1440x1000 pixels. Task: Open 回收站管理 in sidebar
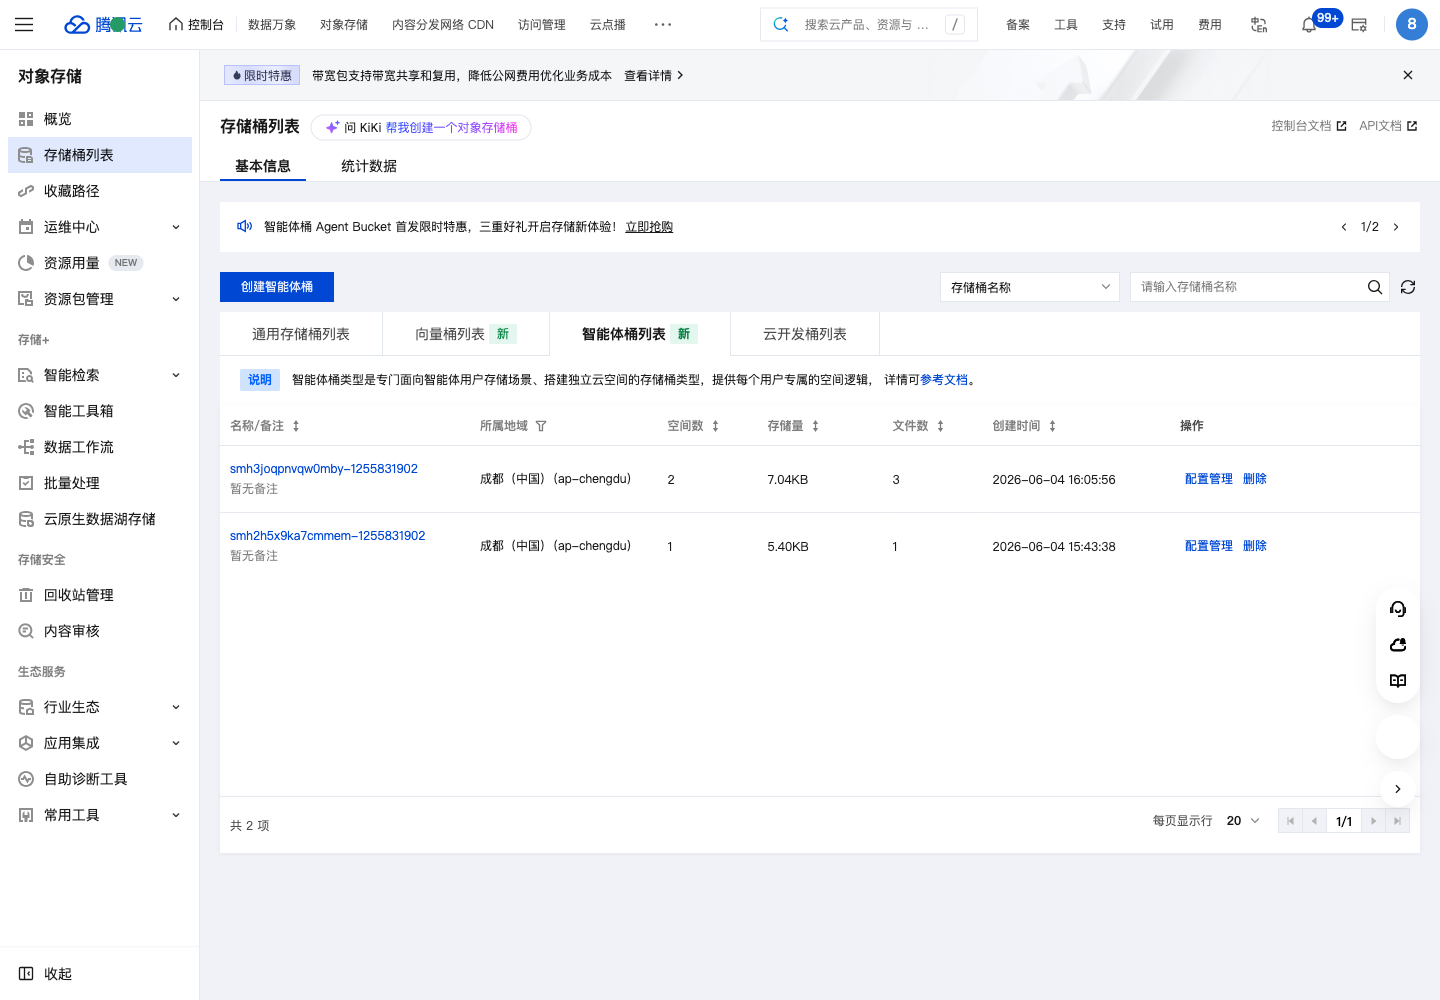point(100,595)
